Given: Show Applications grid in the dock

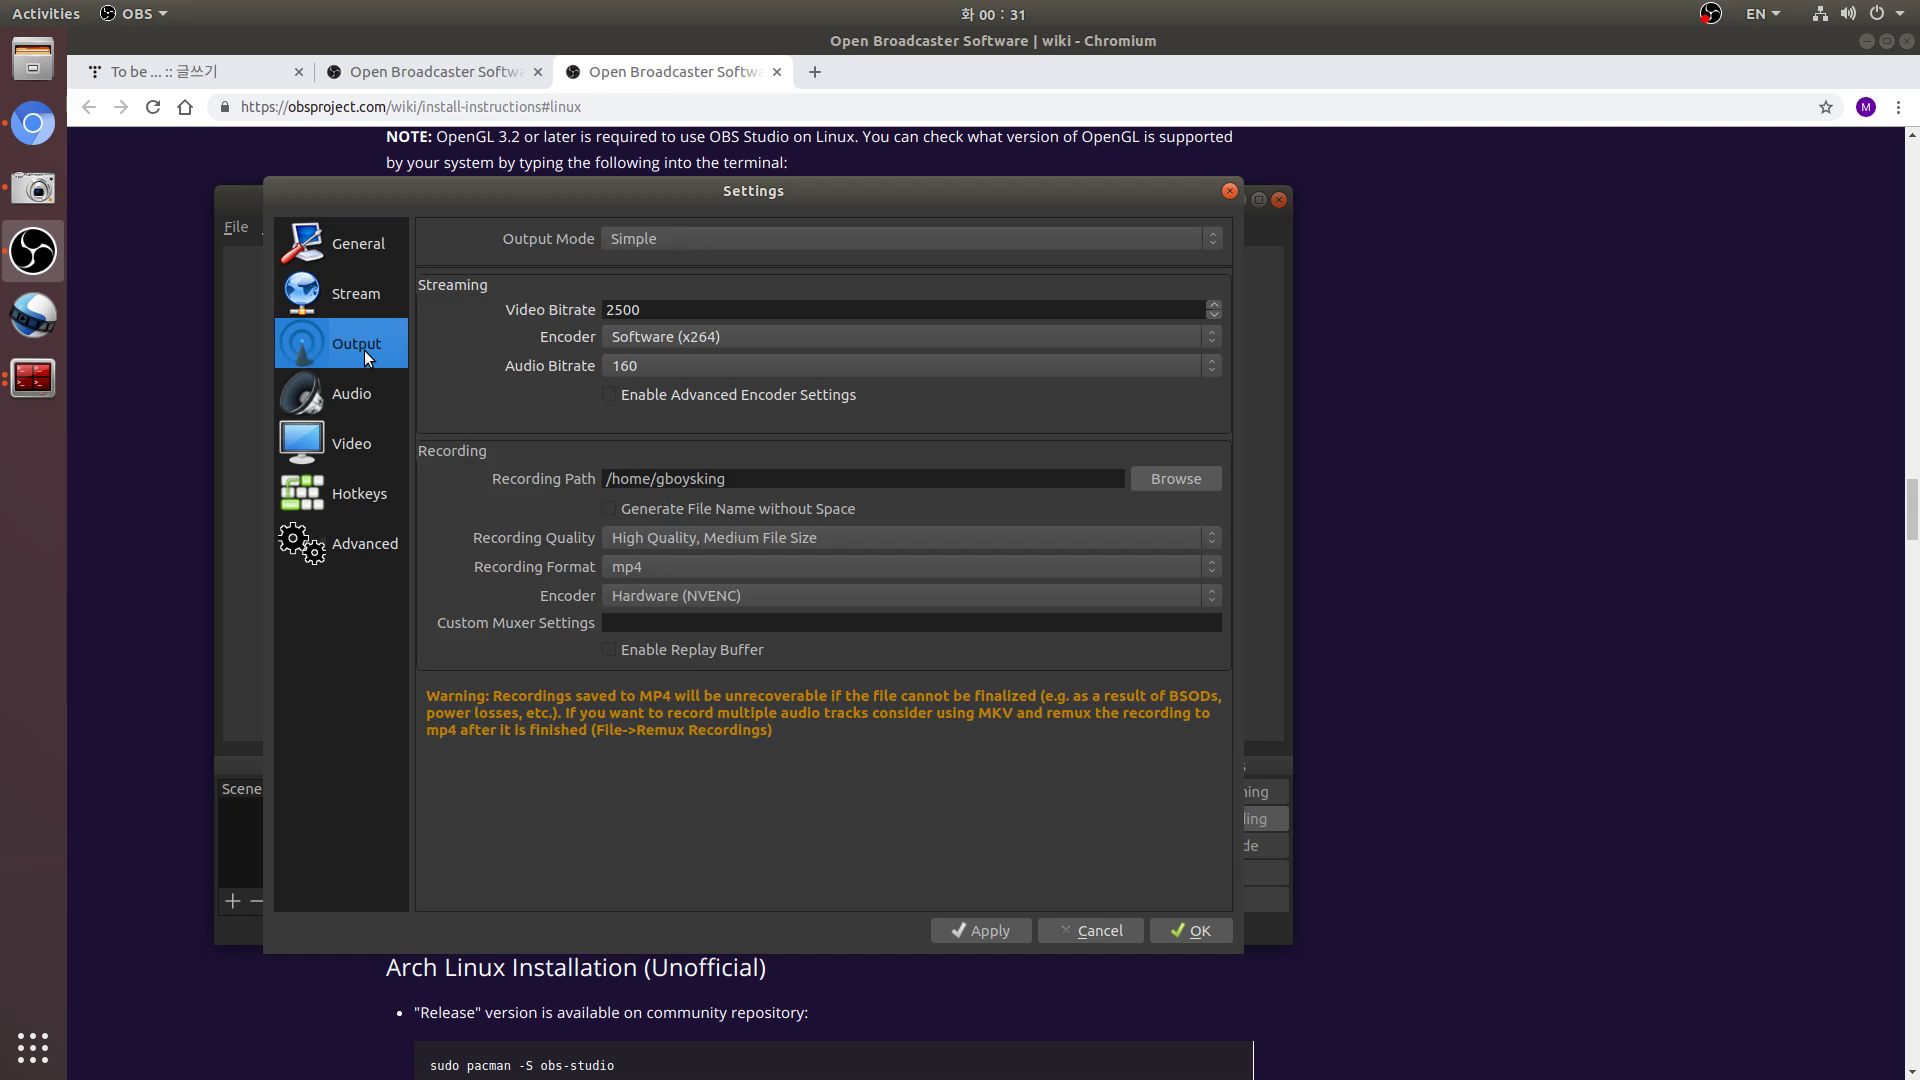Looking at the screenshot, I should point(33,1047).
